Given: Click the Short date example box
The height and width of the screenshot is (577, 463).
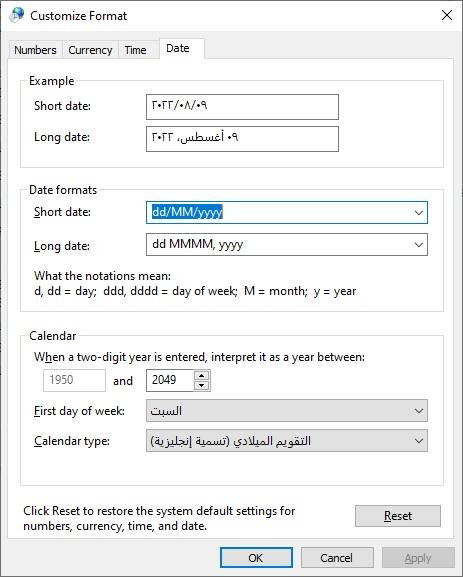Looking at the screenshot, I should (x=242, y=107).
